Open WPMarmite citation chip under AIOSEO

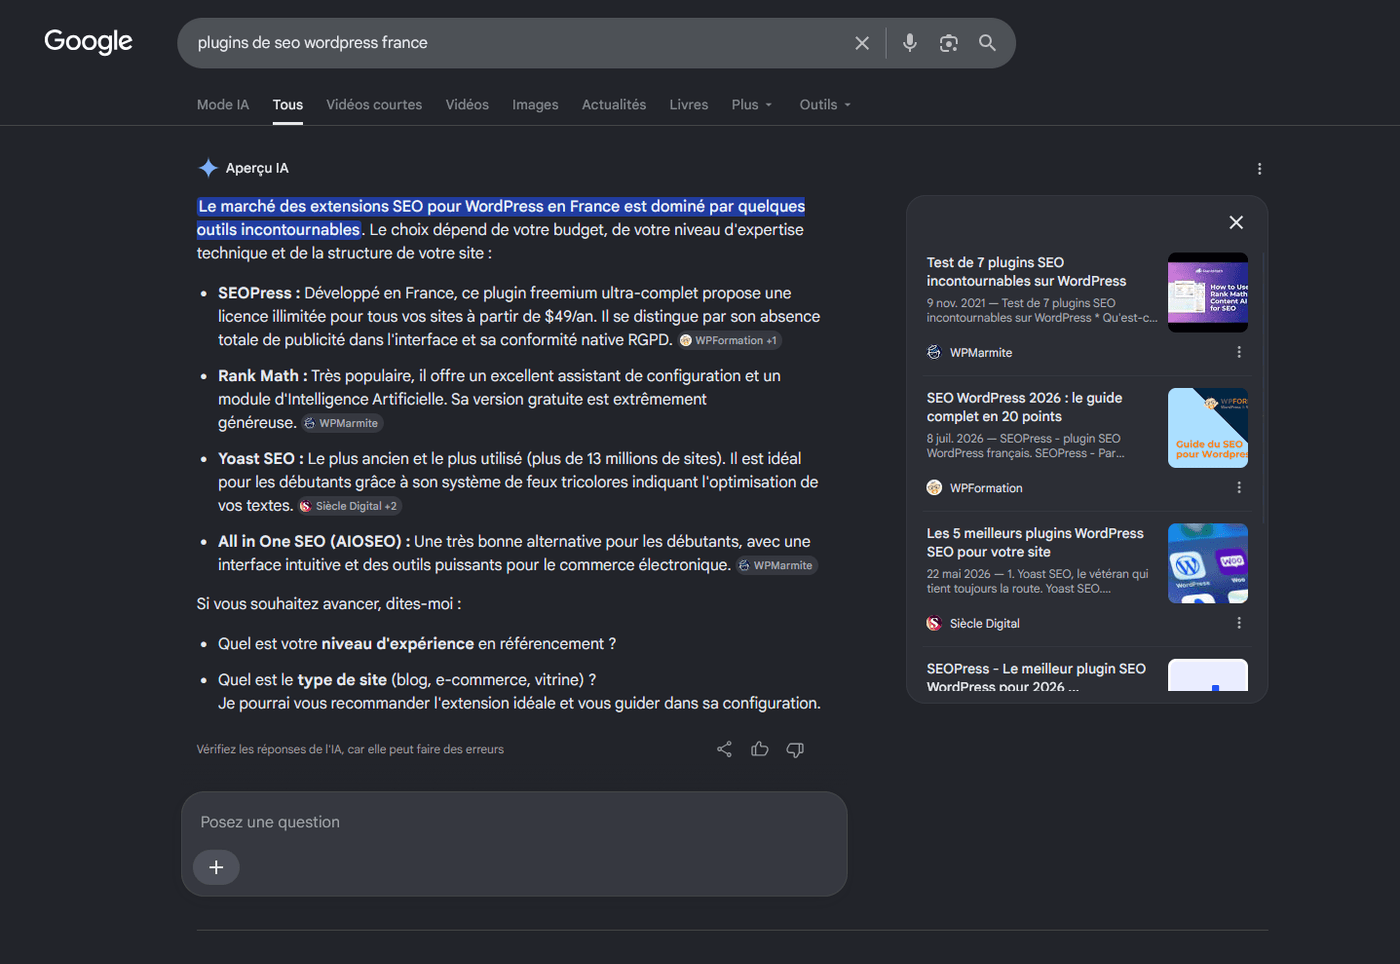pos(777,565)
